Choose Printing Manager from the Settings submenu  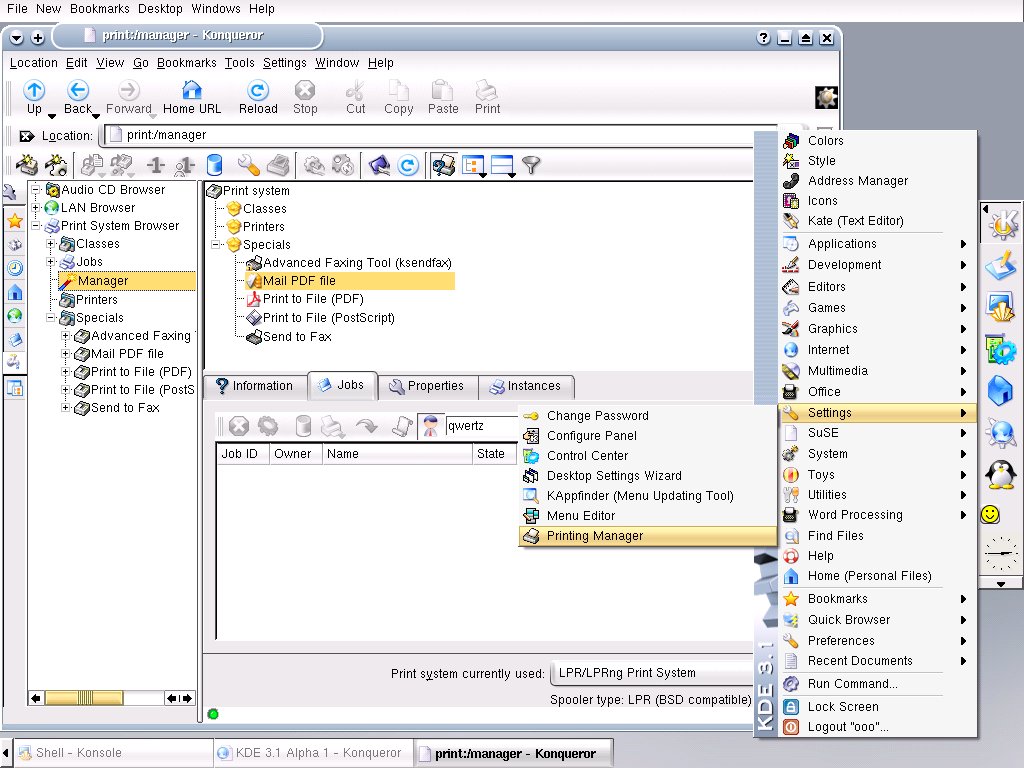point(648,536)
